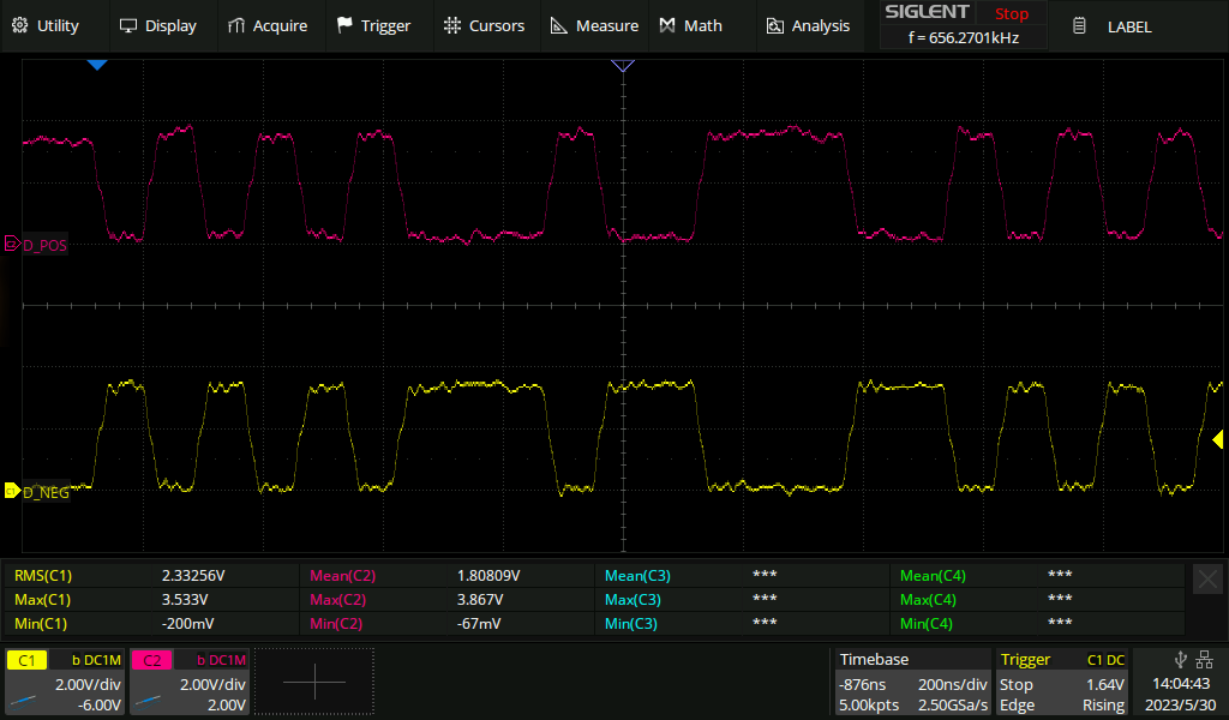Click the empty add-channel plus box
This screenshot has height=720, width=1229.
click(x=314, y=682)
